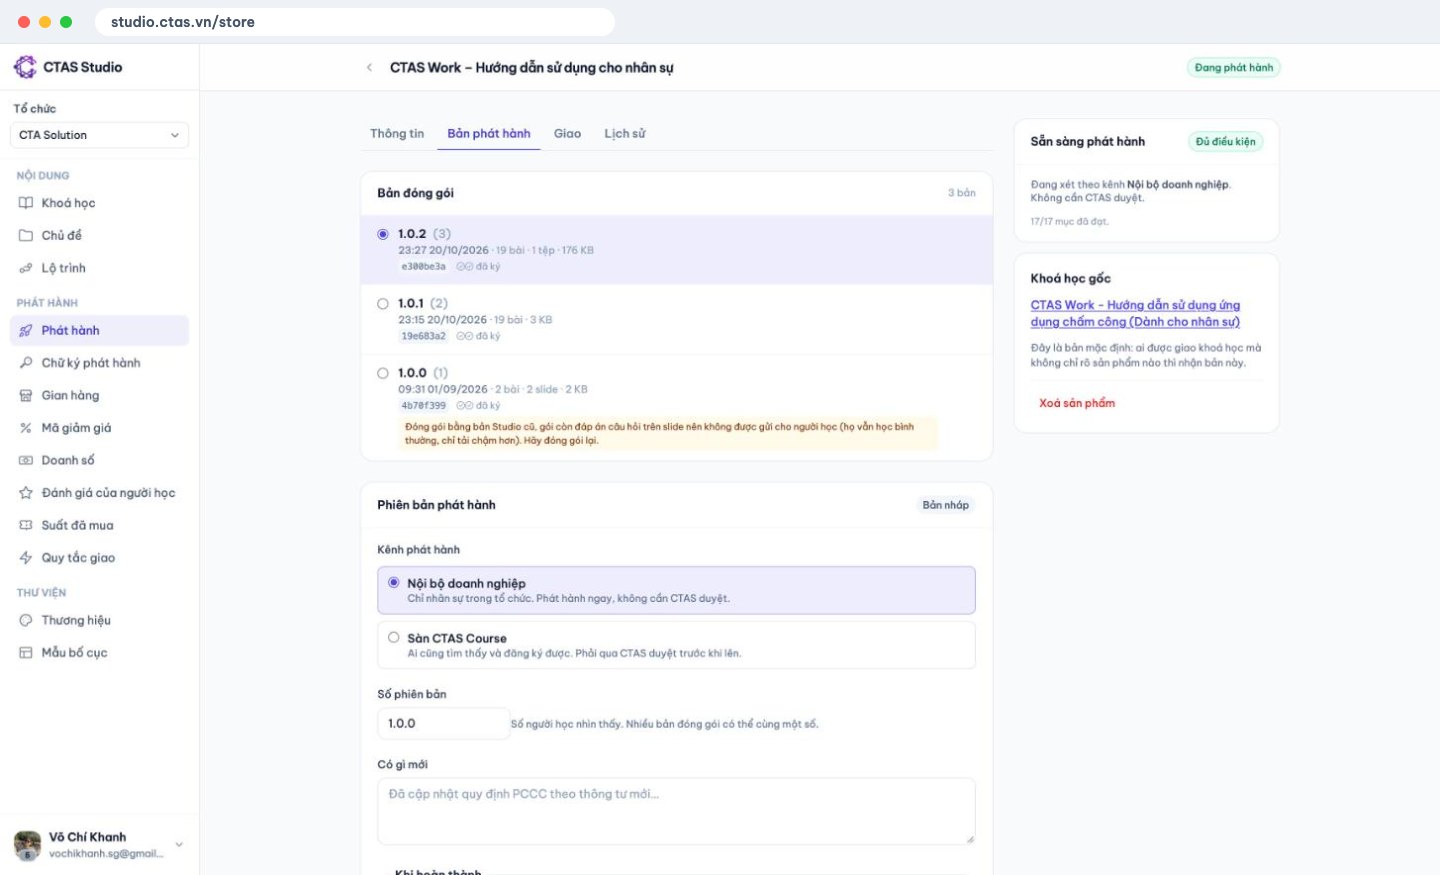
Task: Click the Gian hàng store icon
Action: point(26,396)
